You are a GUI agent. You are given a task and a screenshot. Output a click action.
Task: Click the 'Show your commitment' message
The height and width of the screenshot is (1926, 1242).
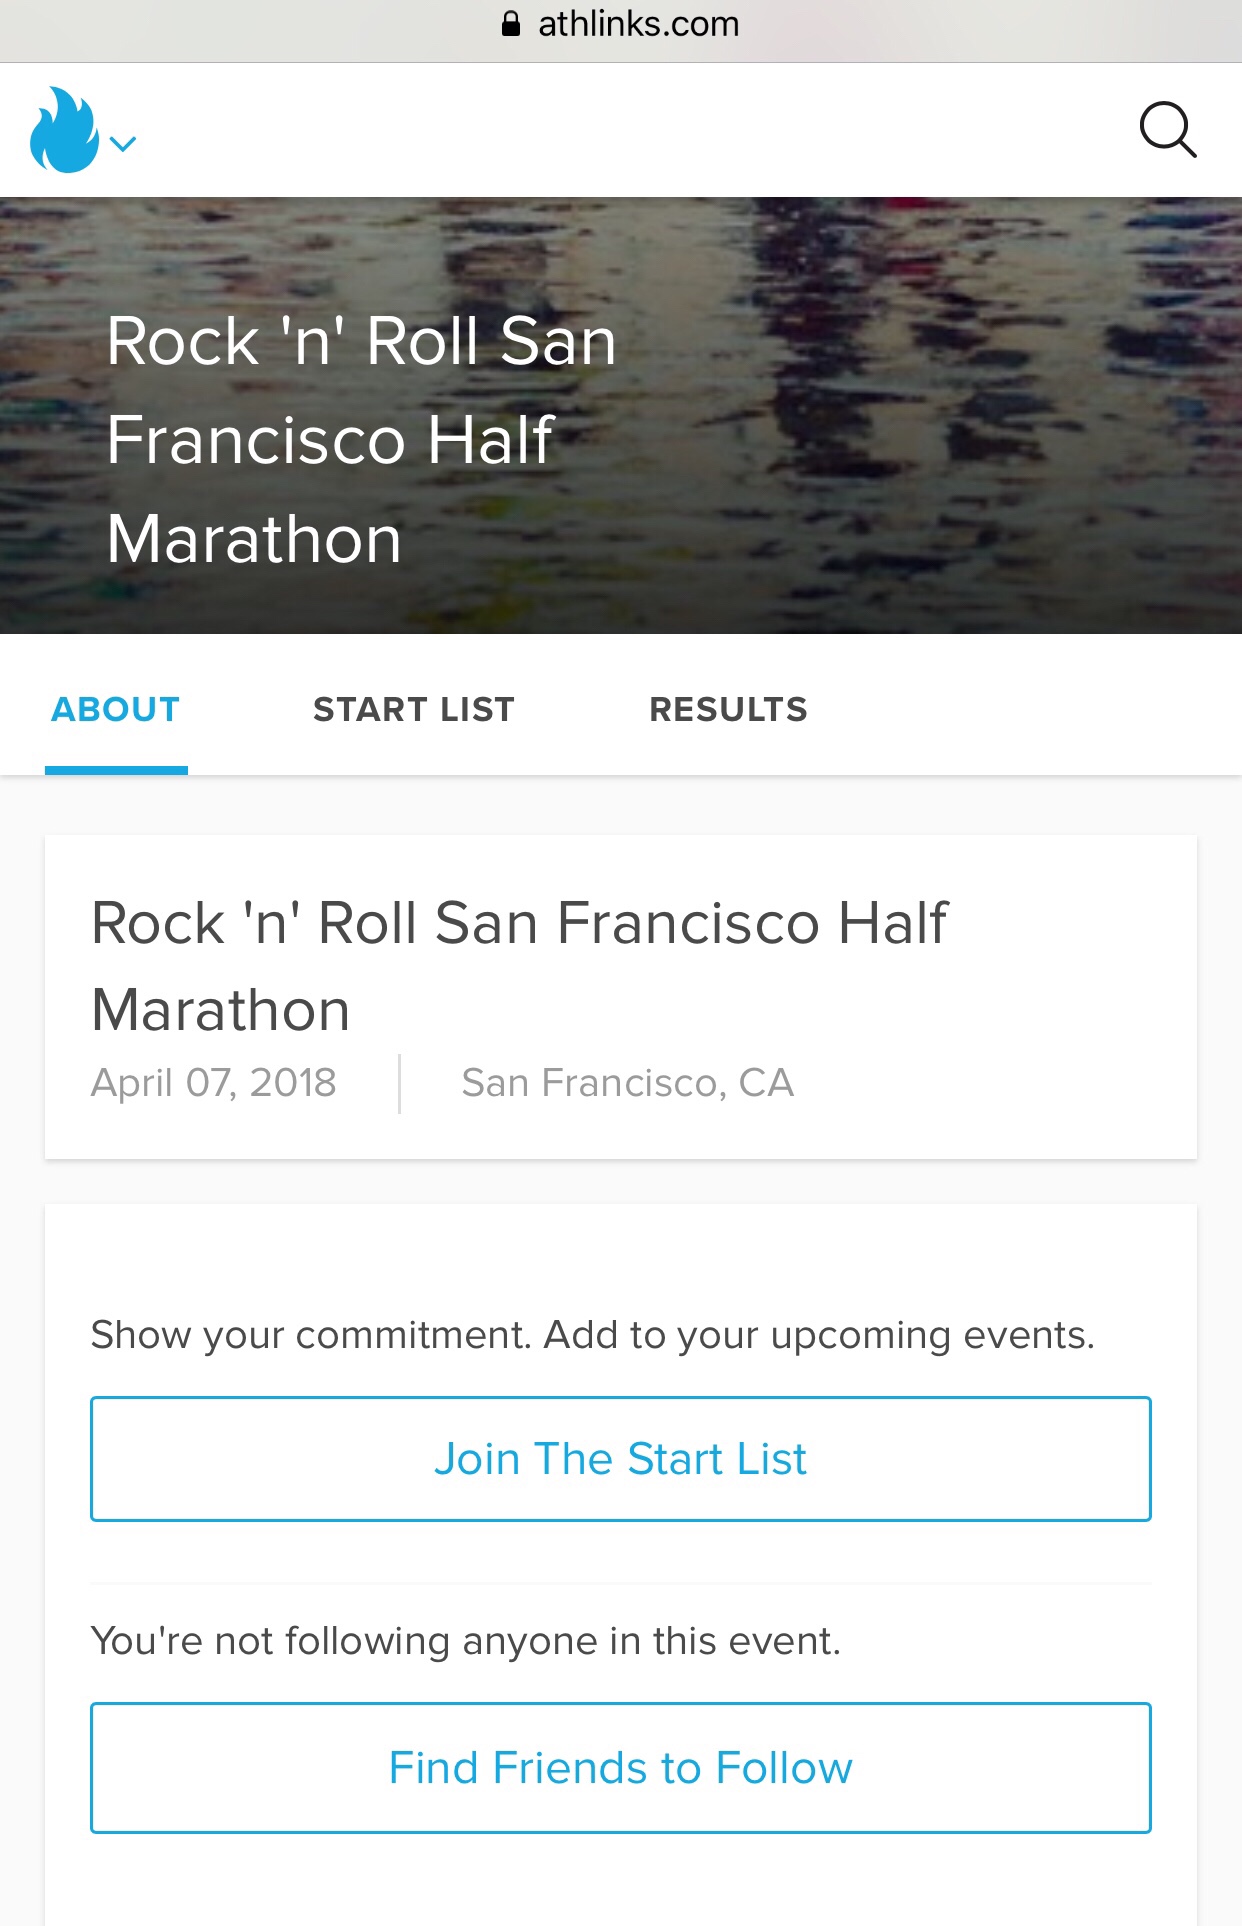coord(592,1335)
